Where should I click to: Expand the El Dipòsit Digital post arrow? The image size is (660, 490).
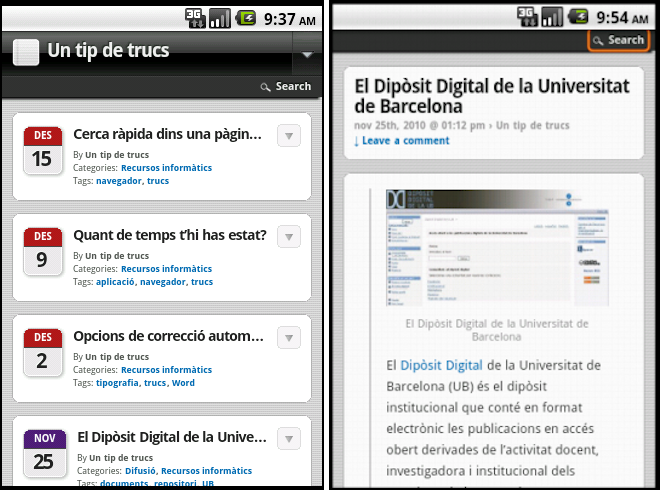pyautogui.click(x=288, y=438)
